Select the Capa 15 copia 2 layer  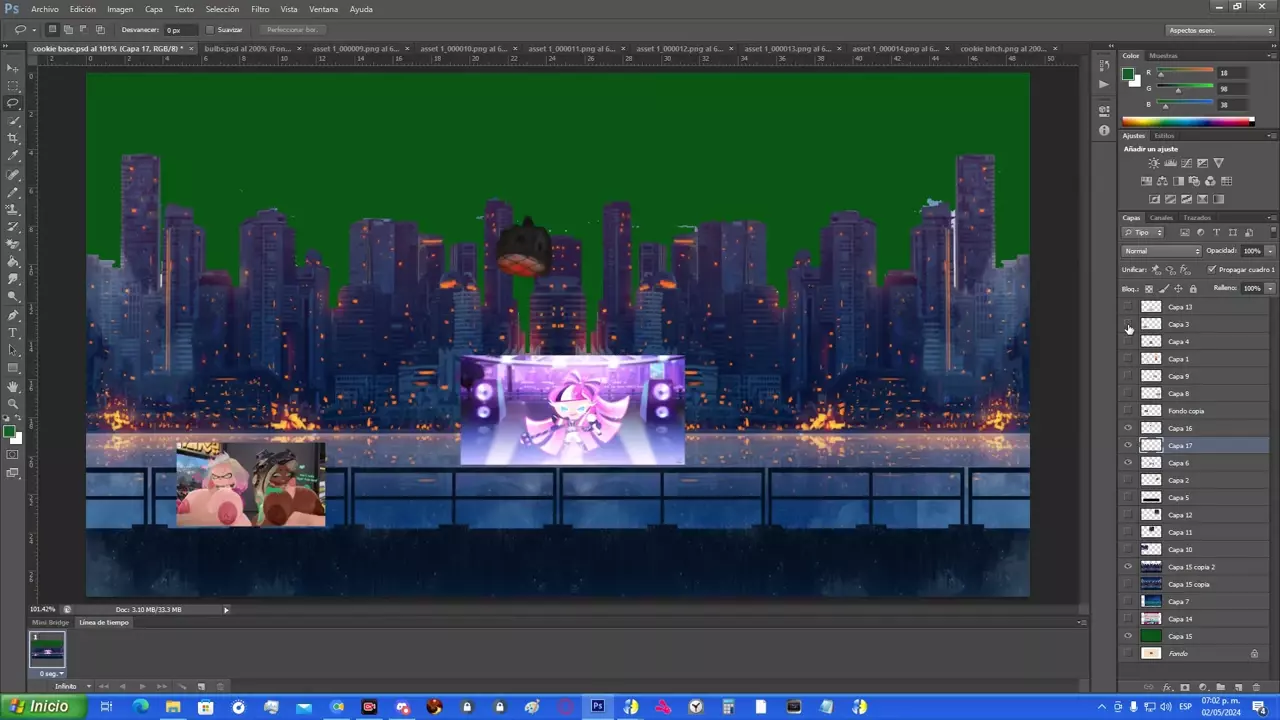coord(1191,567)
